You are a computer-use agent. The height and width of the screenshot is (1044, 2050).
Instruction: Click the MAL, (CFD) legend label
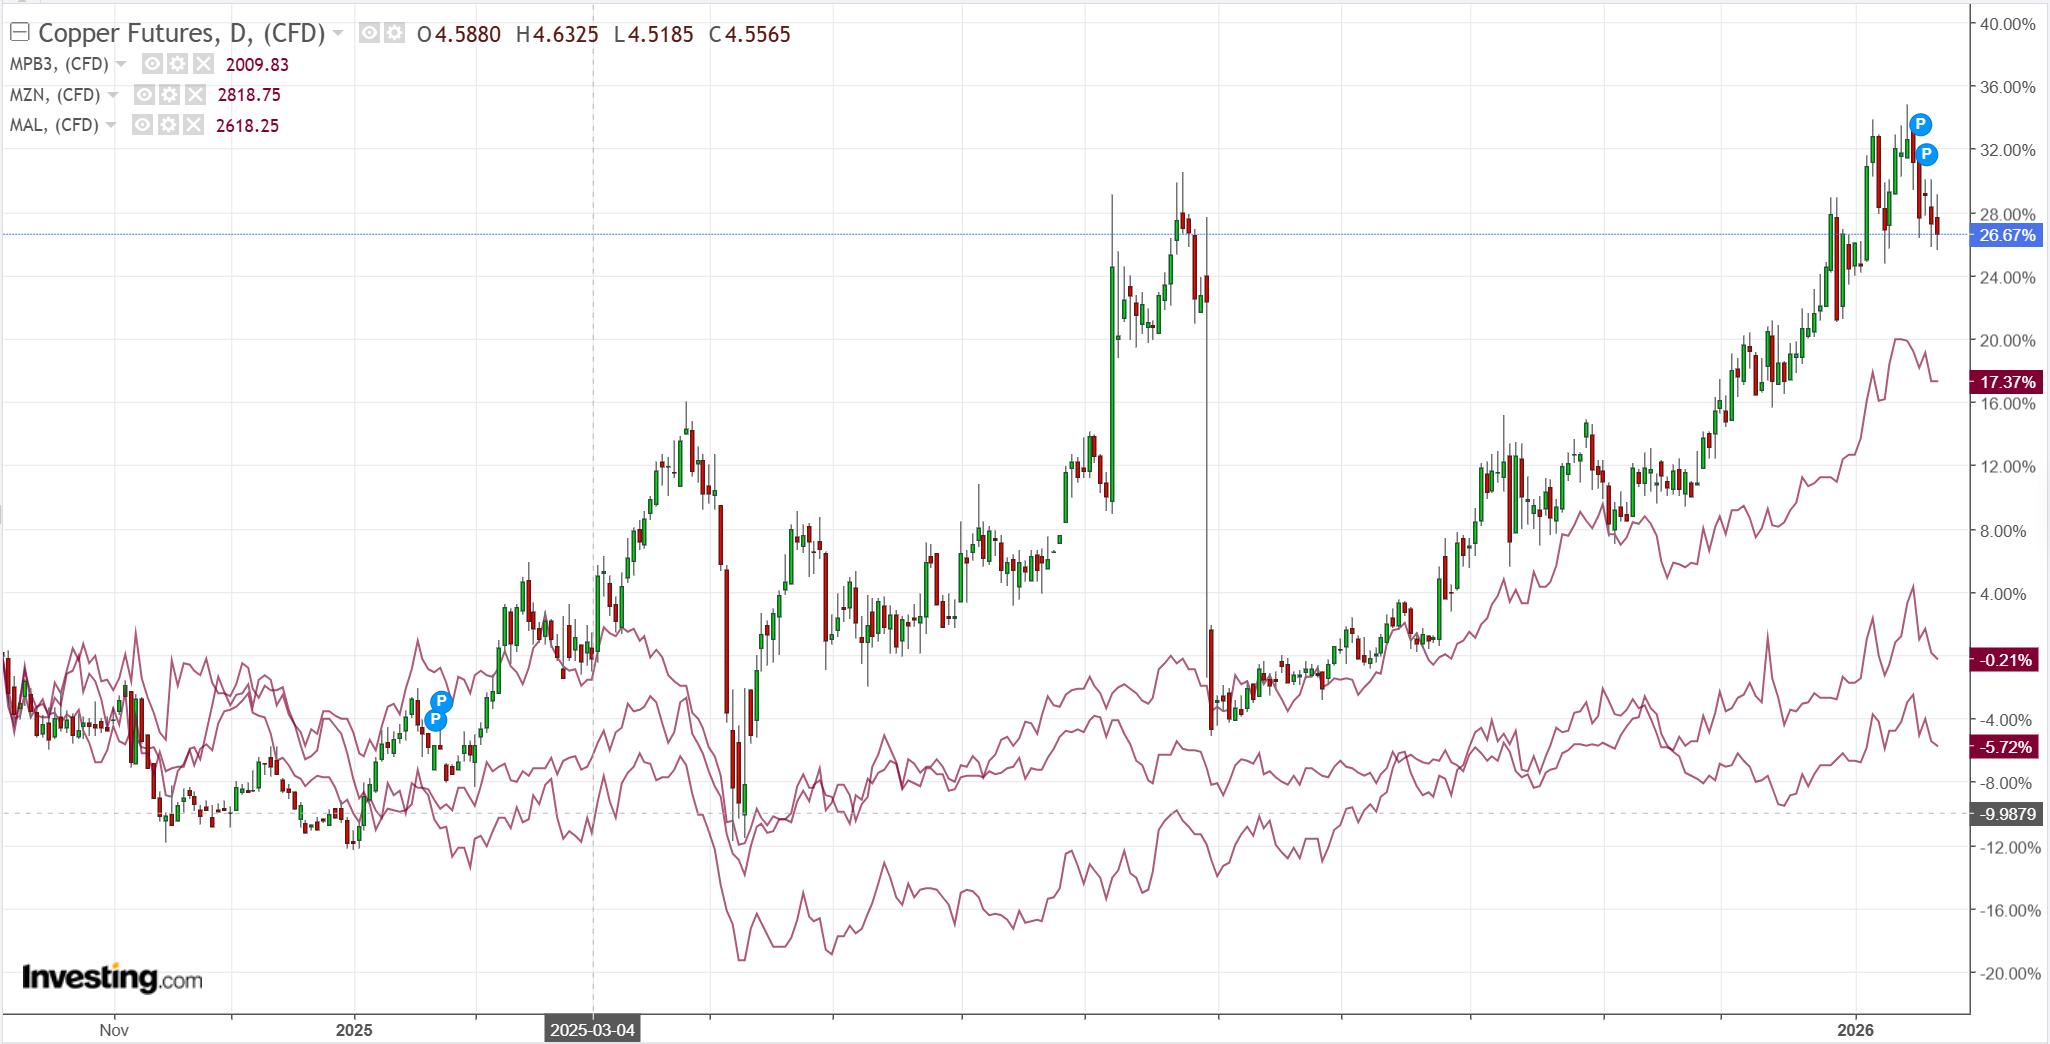click(x=54, y=125)
